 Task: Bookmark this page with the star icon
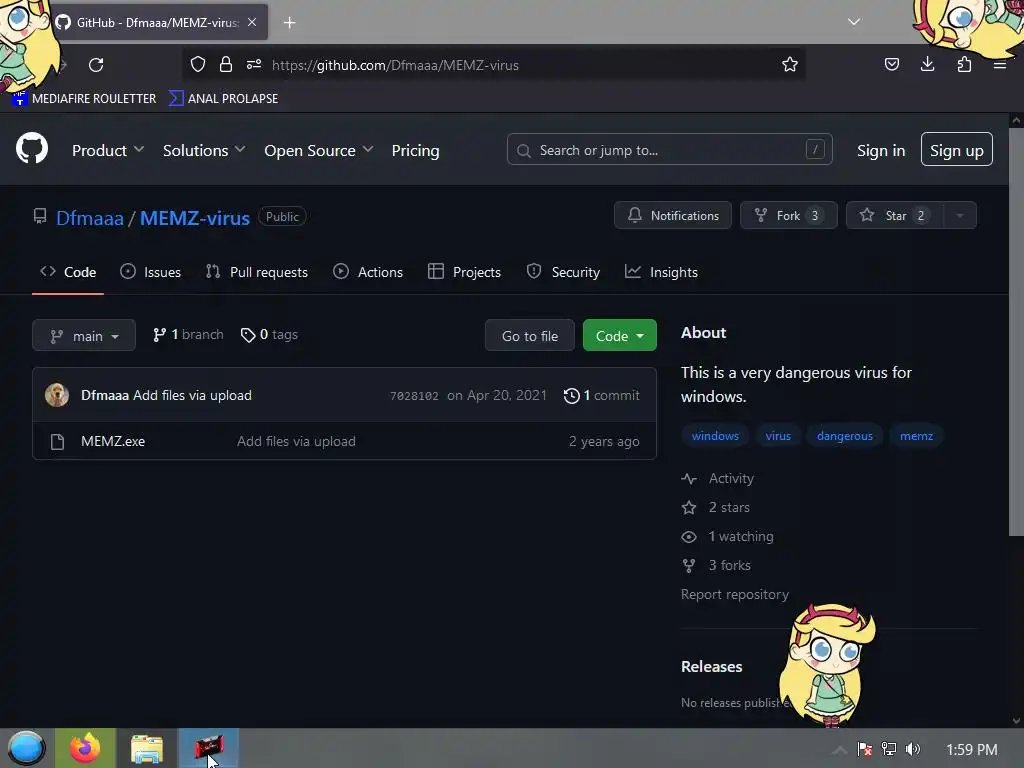(790, 64)
